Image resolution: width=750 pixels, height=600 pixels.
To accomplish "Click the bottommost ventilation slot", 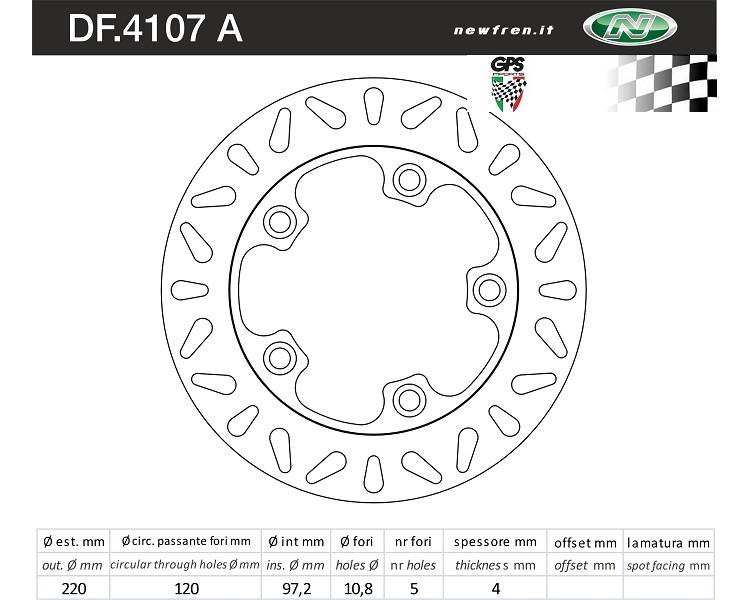I will (374, 474).
